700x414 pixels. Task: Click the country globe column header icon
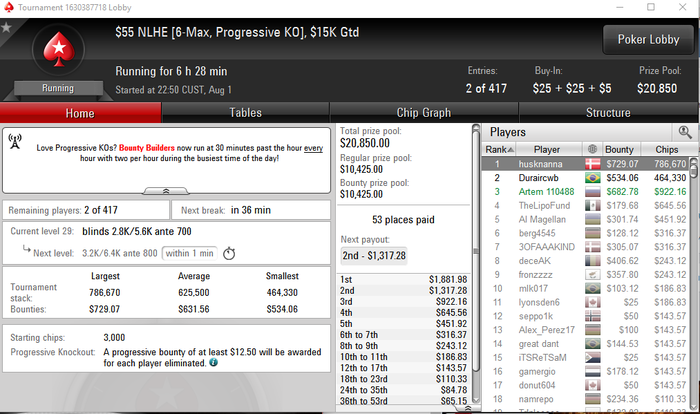[x=592, y=149]
